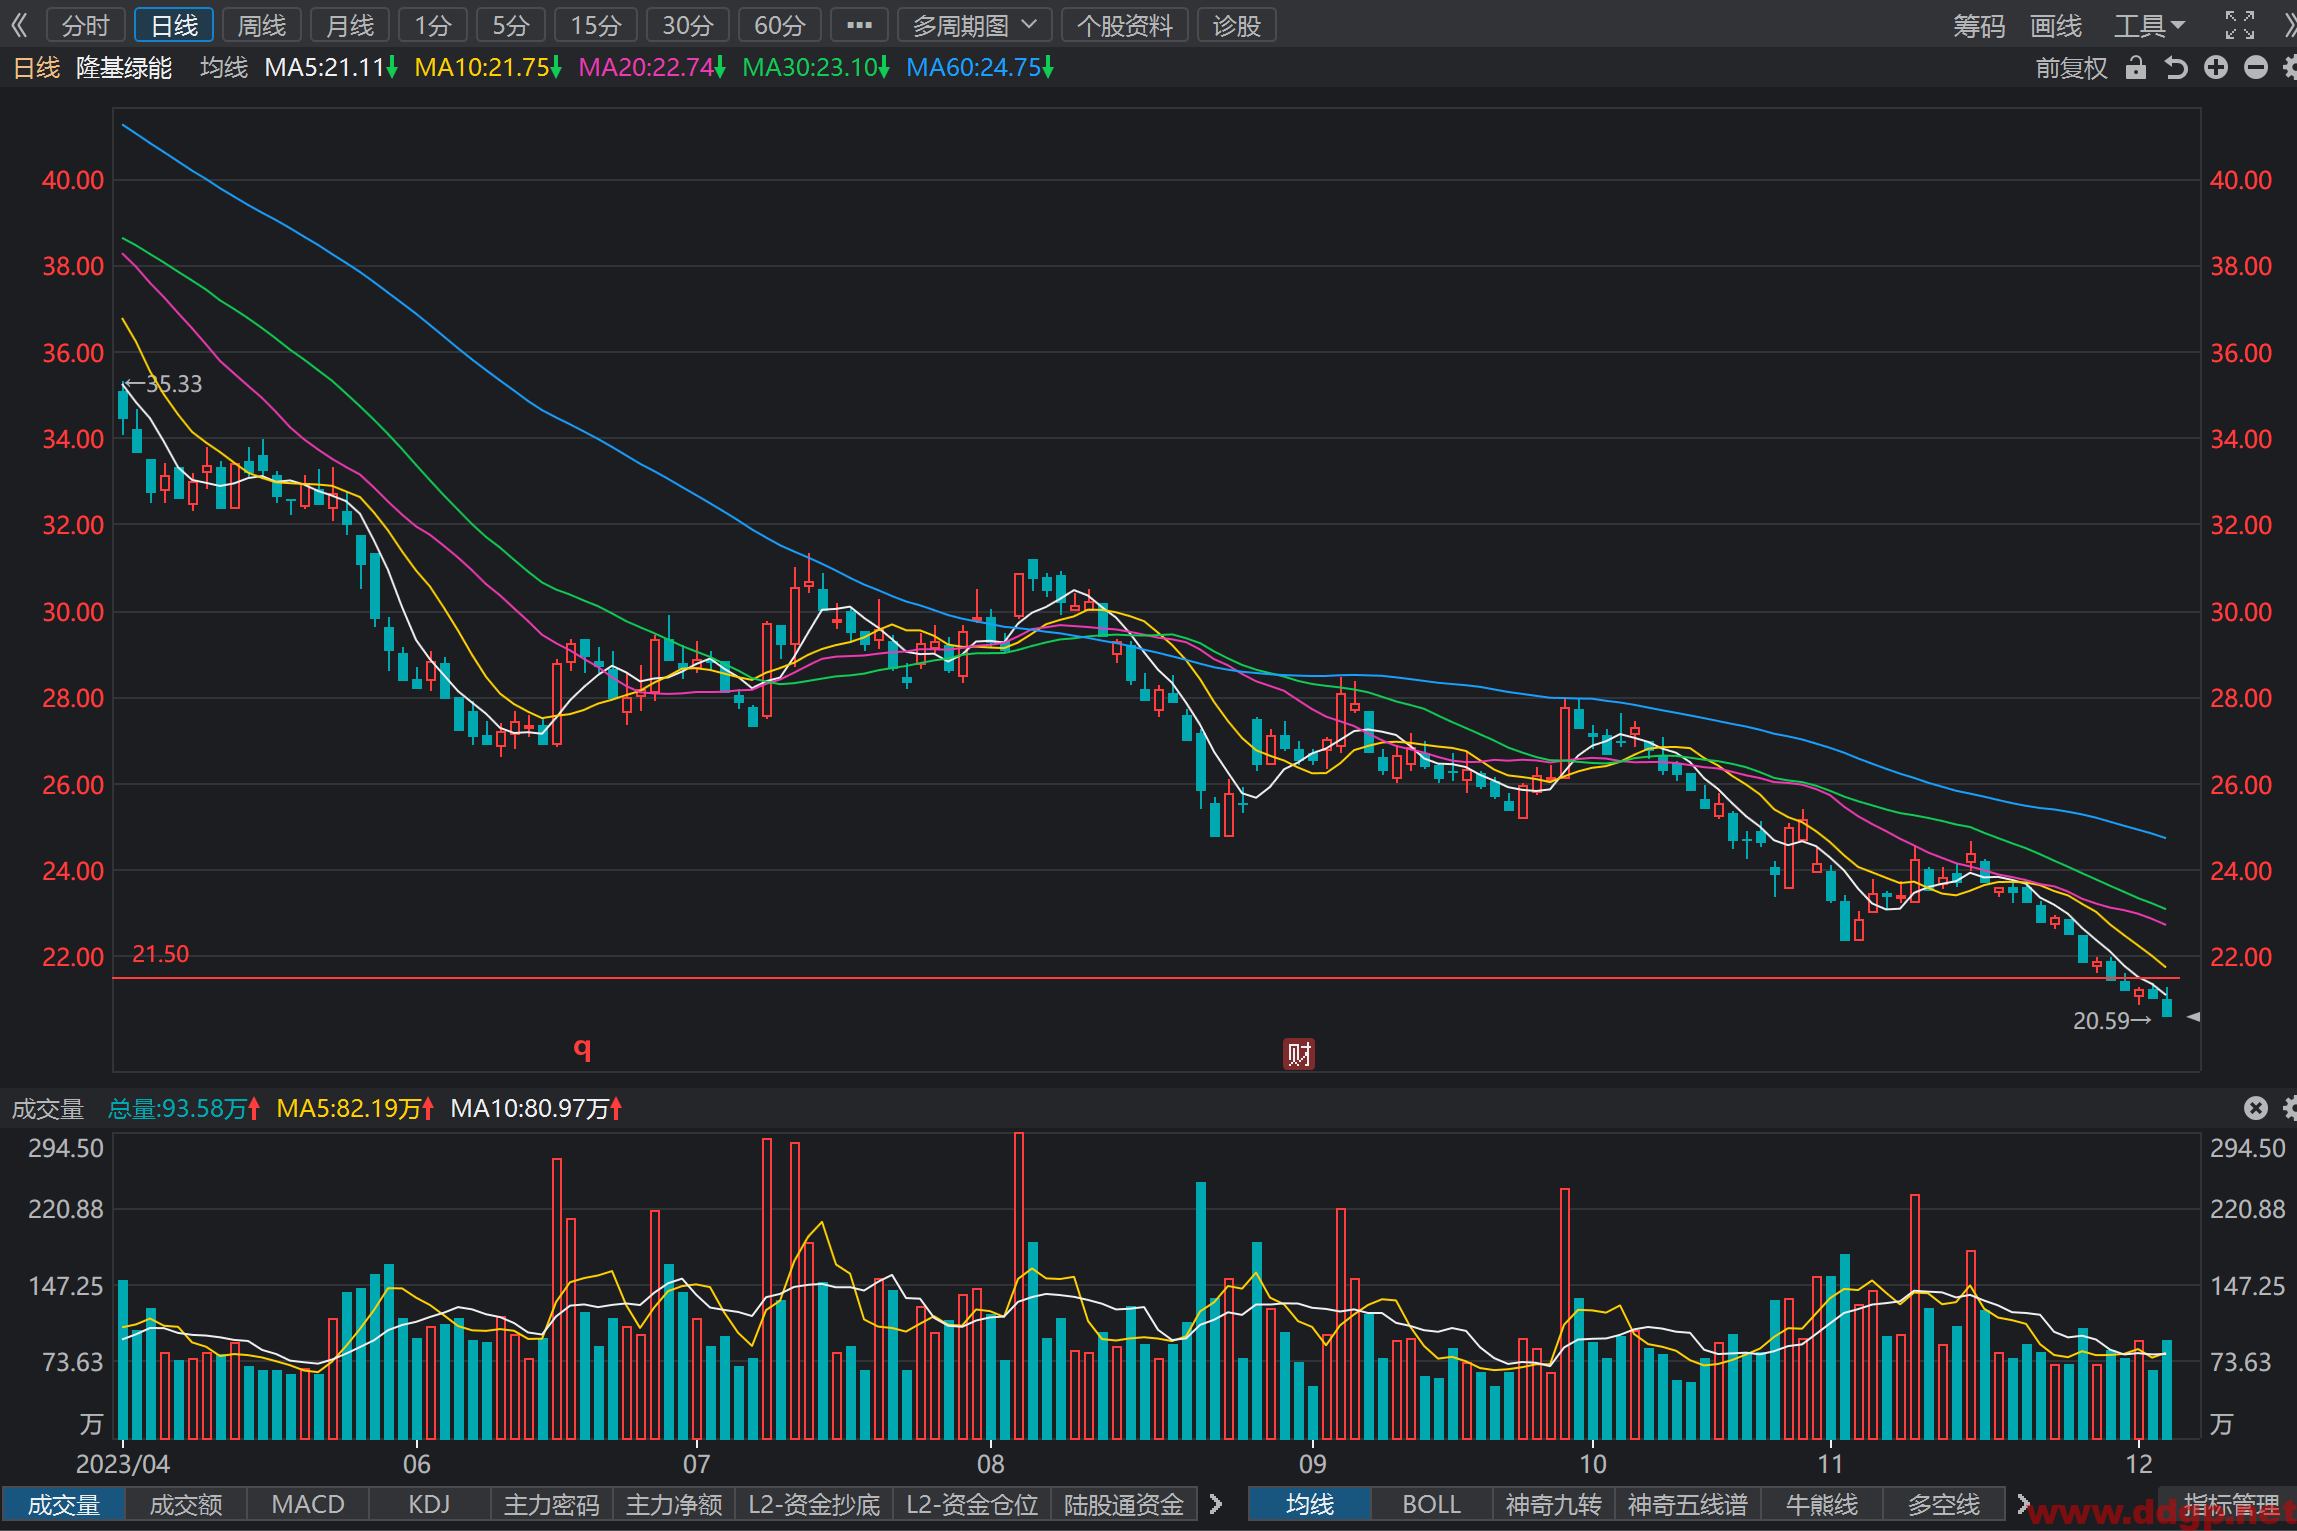2297x1531 pixels.
Task: Click the undo arrow icon in chart header
Action: pos(2175,68)
